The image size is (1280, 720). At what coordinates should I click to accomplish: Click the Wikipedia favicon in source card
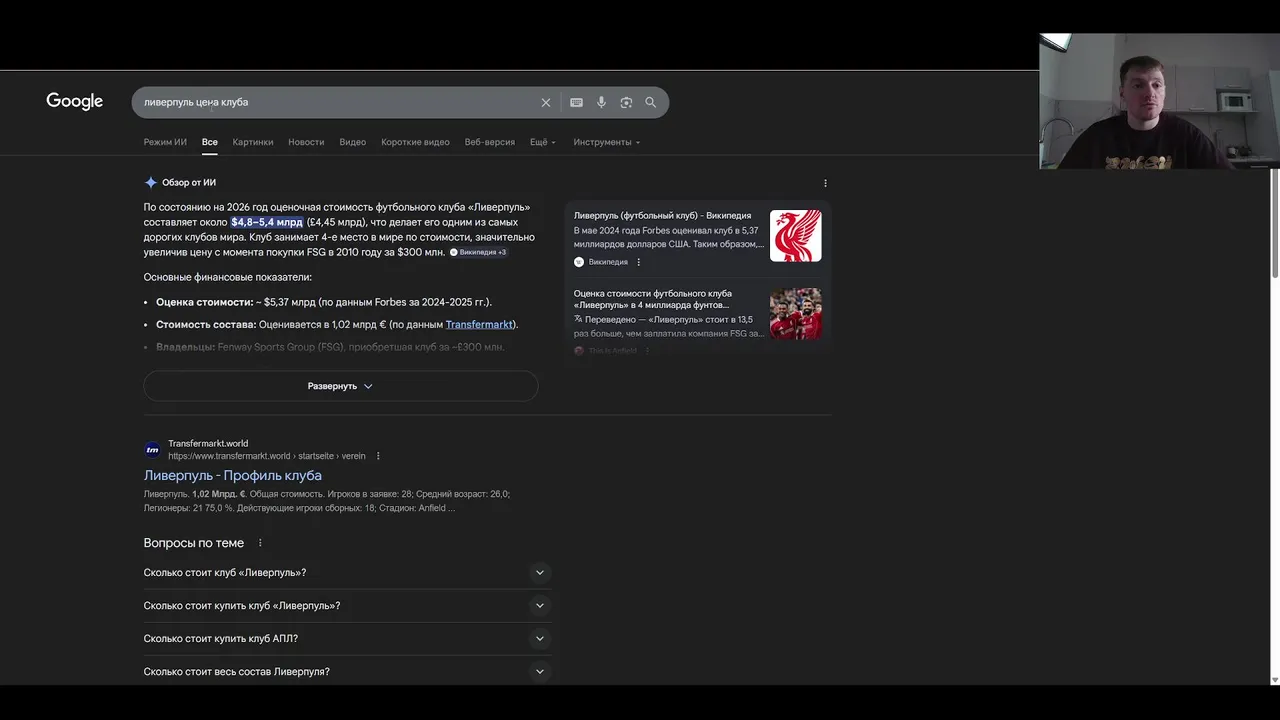click(x=579, y=262)
